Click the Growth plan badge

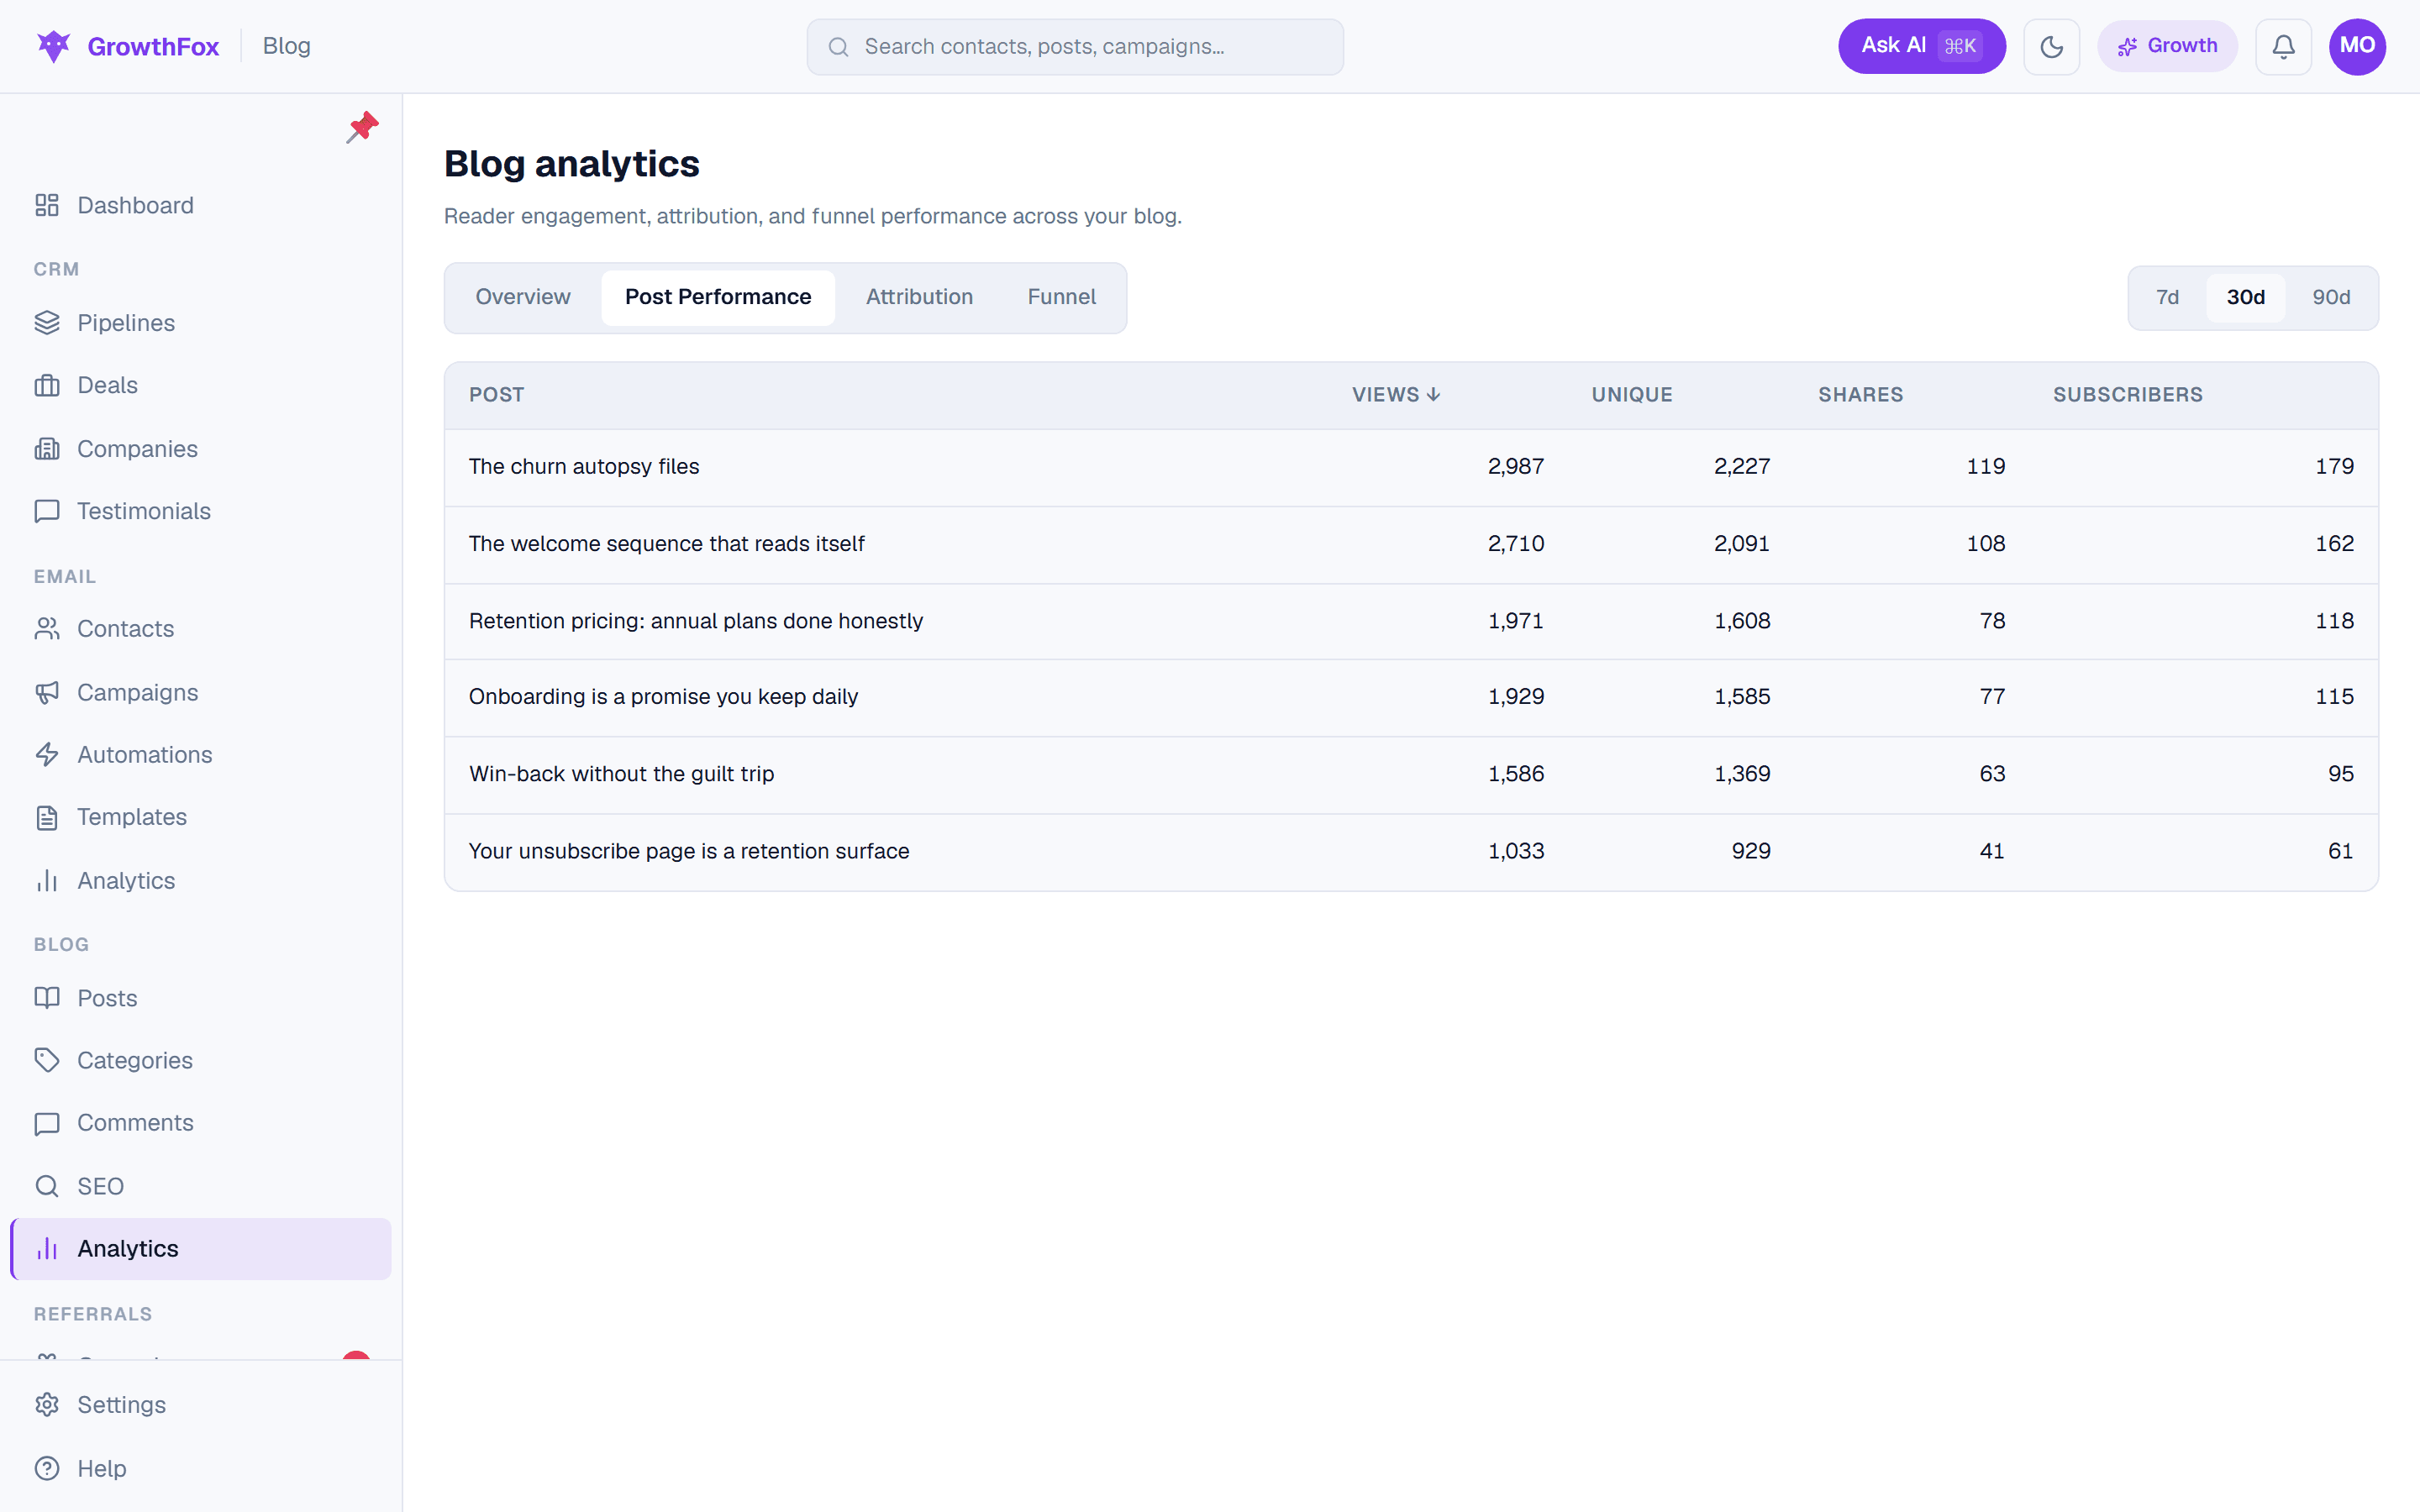tap(2167, 46)
